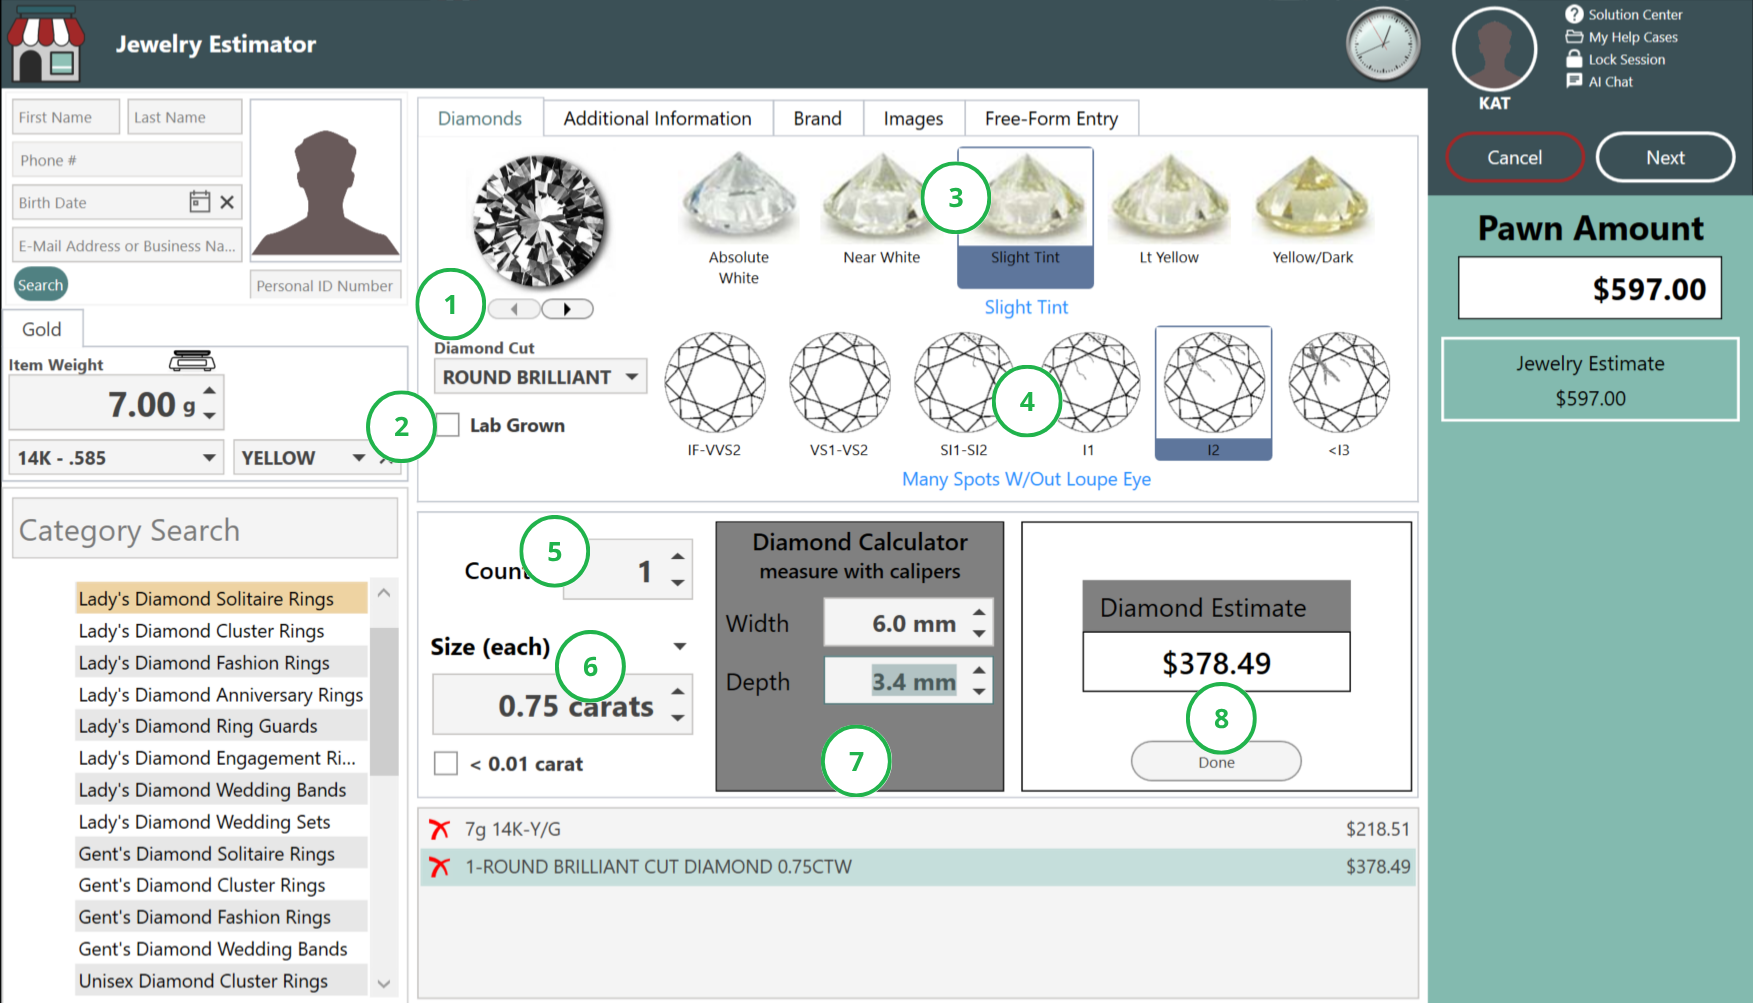Select Lt Yellow diamond color
The width and height of the screenshot is (1753, 1003).
[1169, 210]
